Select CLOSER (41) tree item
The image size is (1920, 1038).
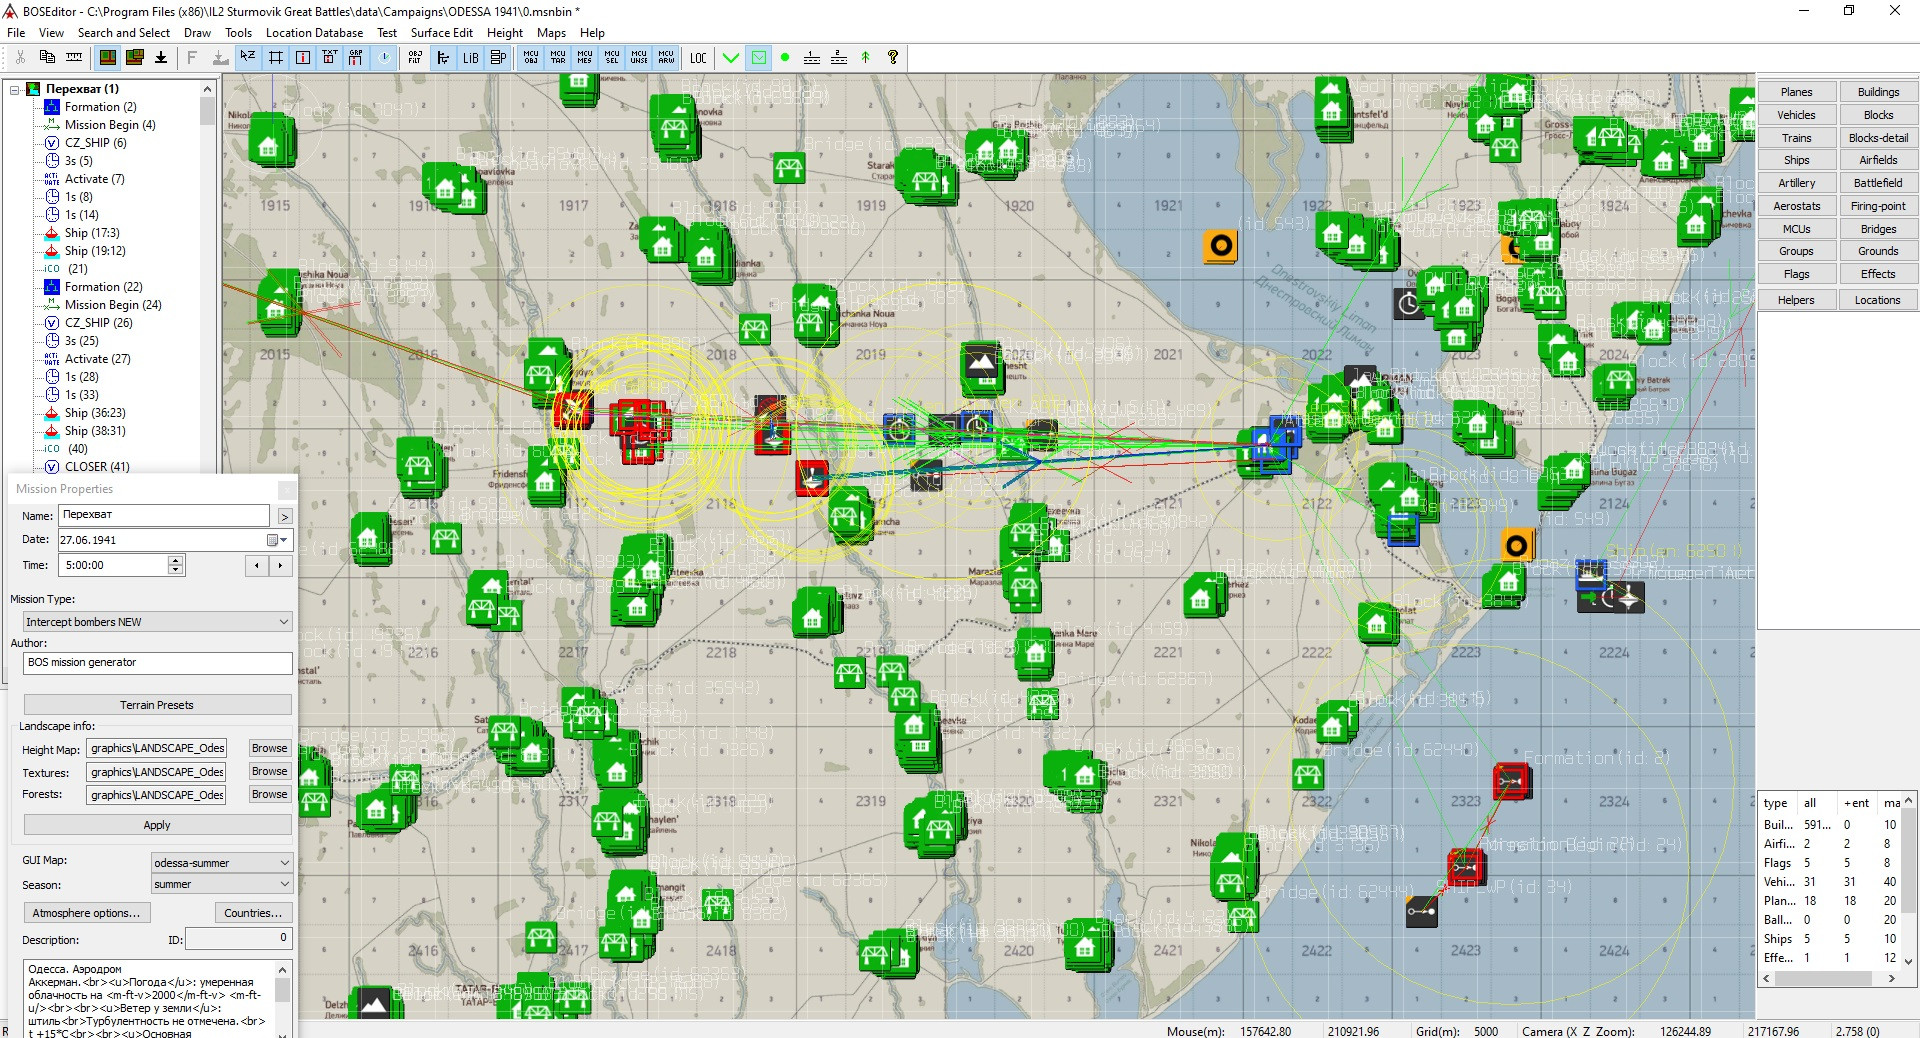point(97,467)
